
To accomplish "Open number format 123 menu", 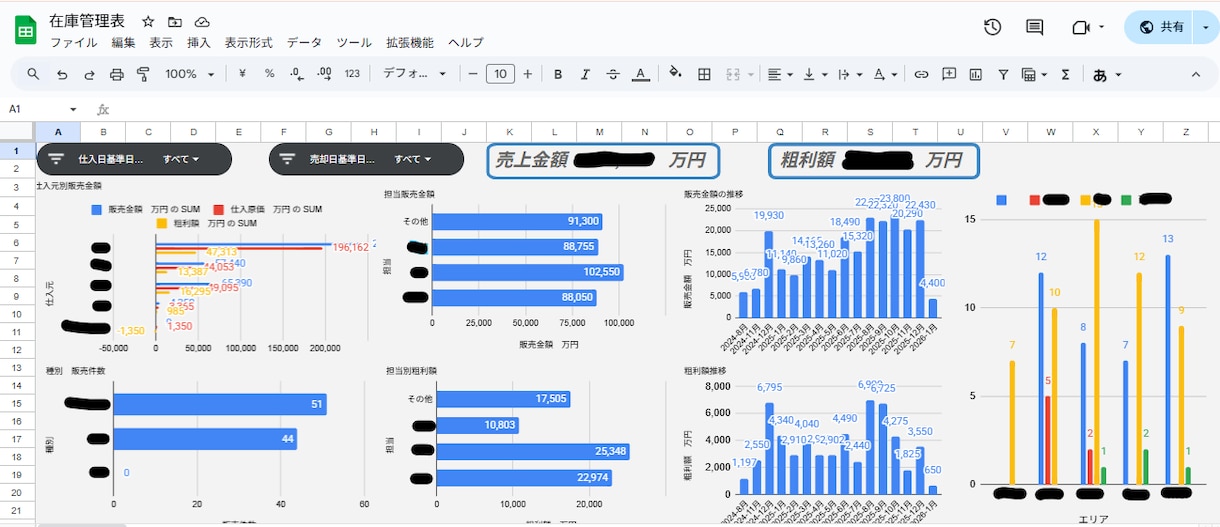I will pos(352,74).
